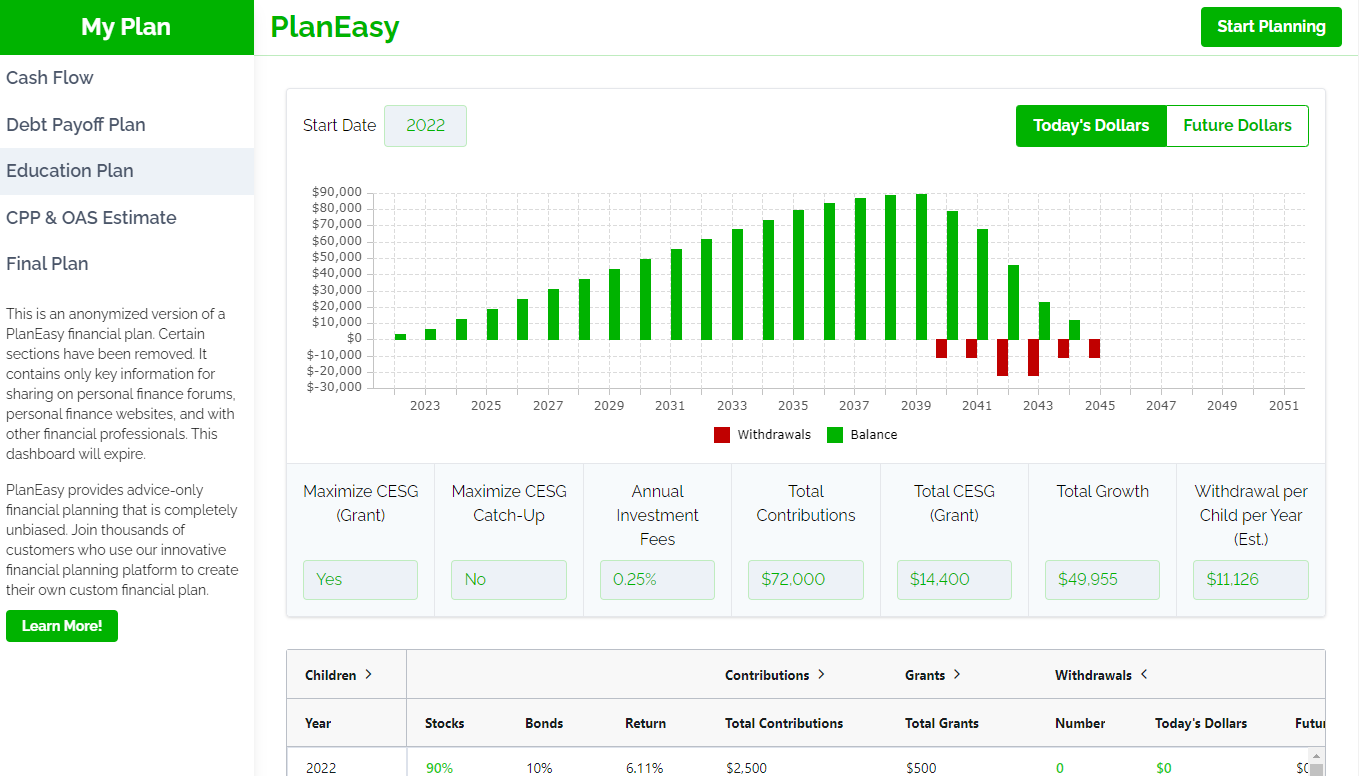Click the Number column header
The width and height of the screenshot is (1359, 776).
[x=1080, y=723]
